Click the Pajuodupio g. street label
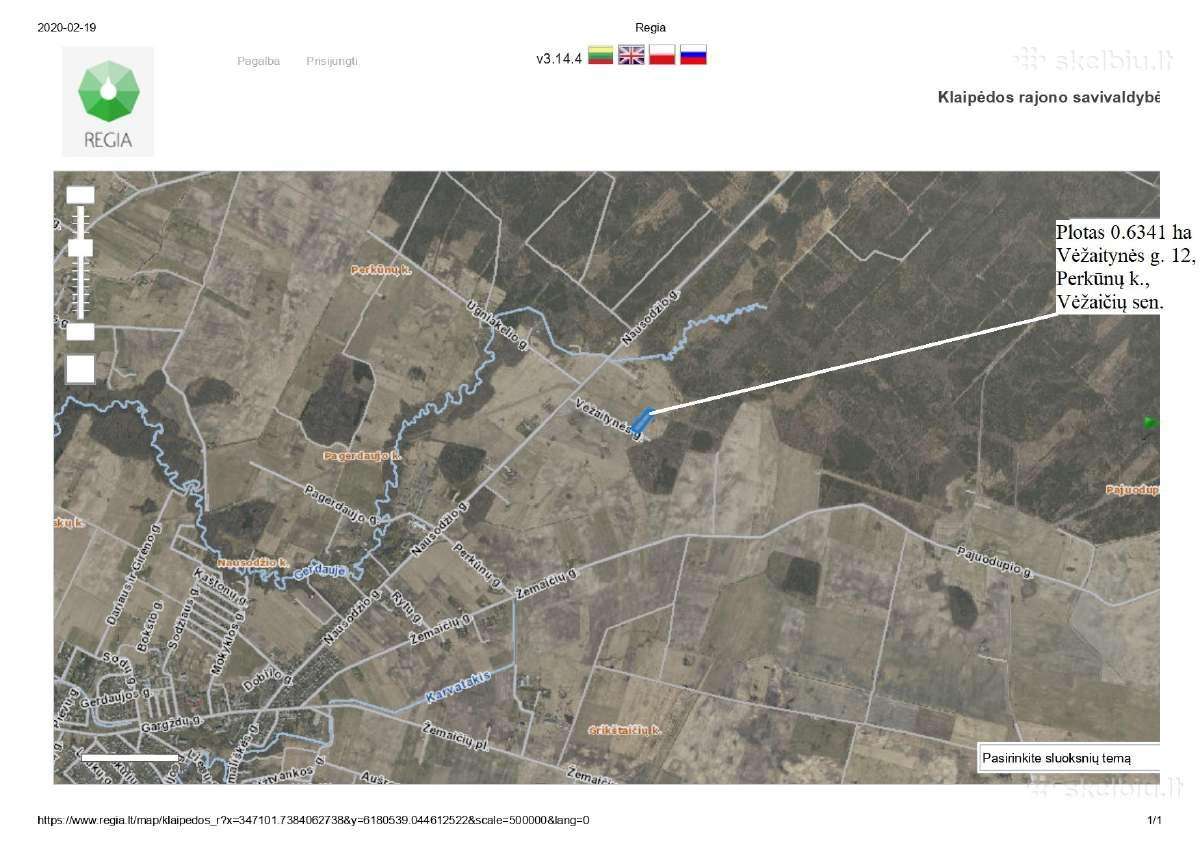1200x848 pixels. point(994,563)
